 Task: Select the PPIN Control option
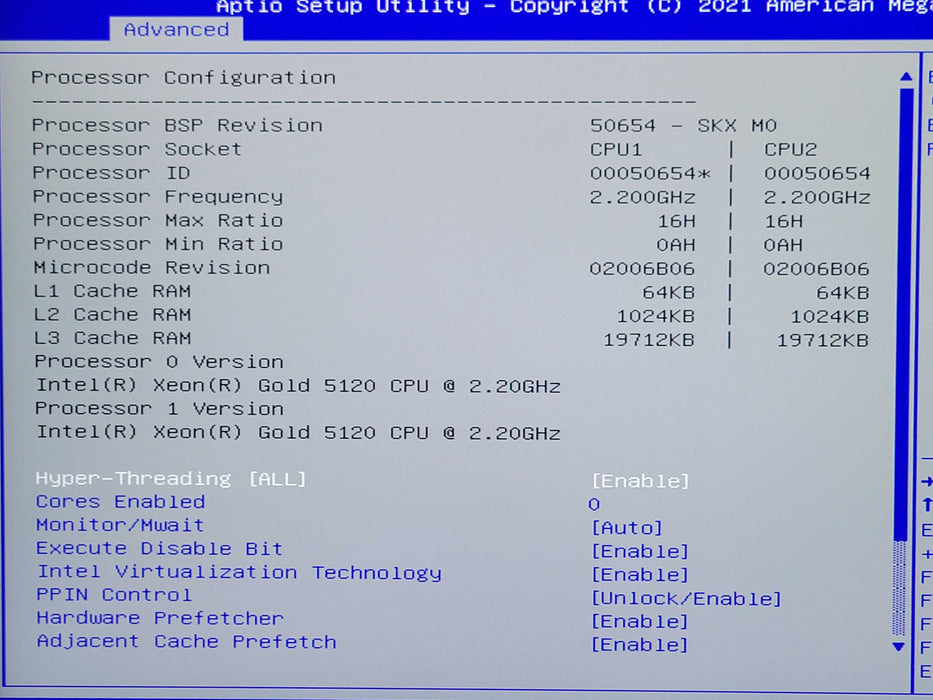click(x=114, y=595)
